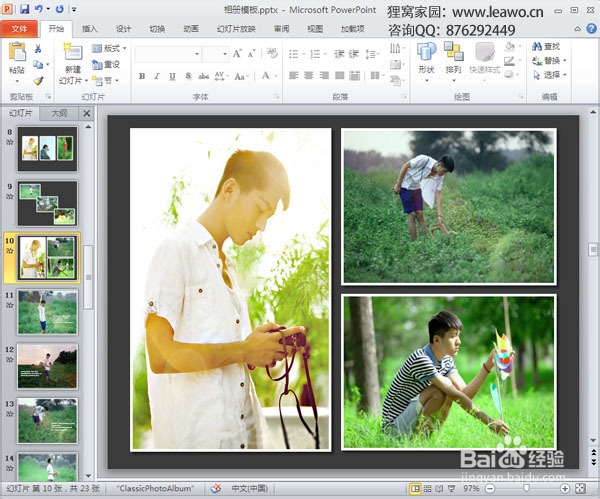The width and height of the screenshot is (600, 499).
Task: Click the Shapes (形状) icon
Action: point(426,52)
